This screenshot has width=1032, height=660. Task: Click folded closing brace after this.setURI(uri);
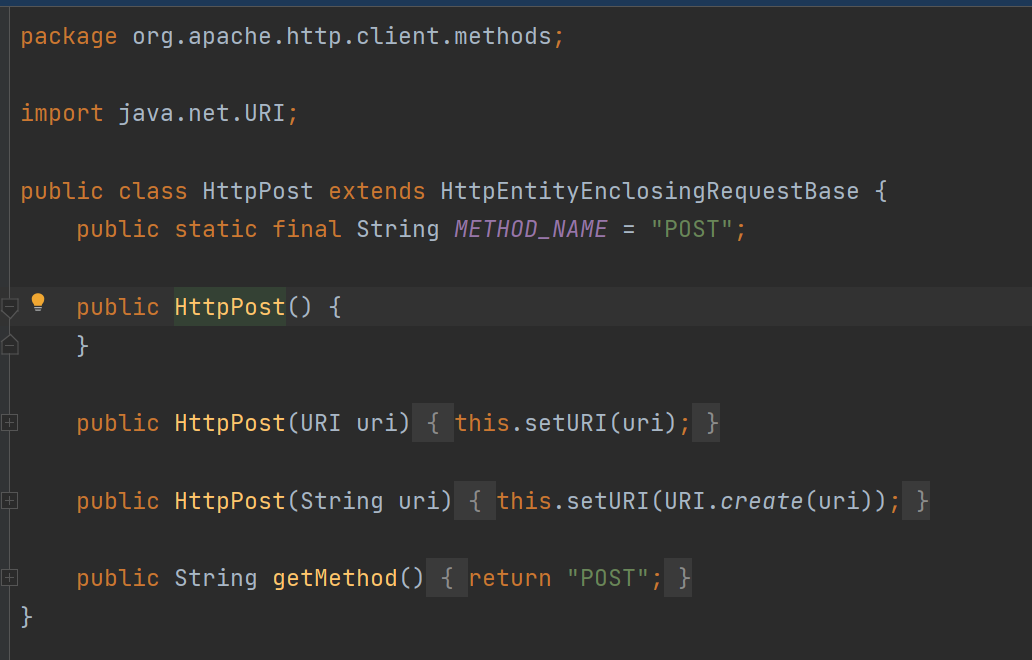[711, 423]
